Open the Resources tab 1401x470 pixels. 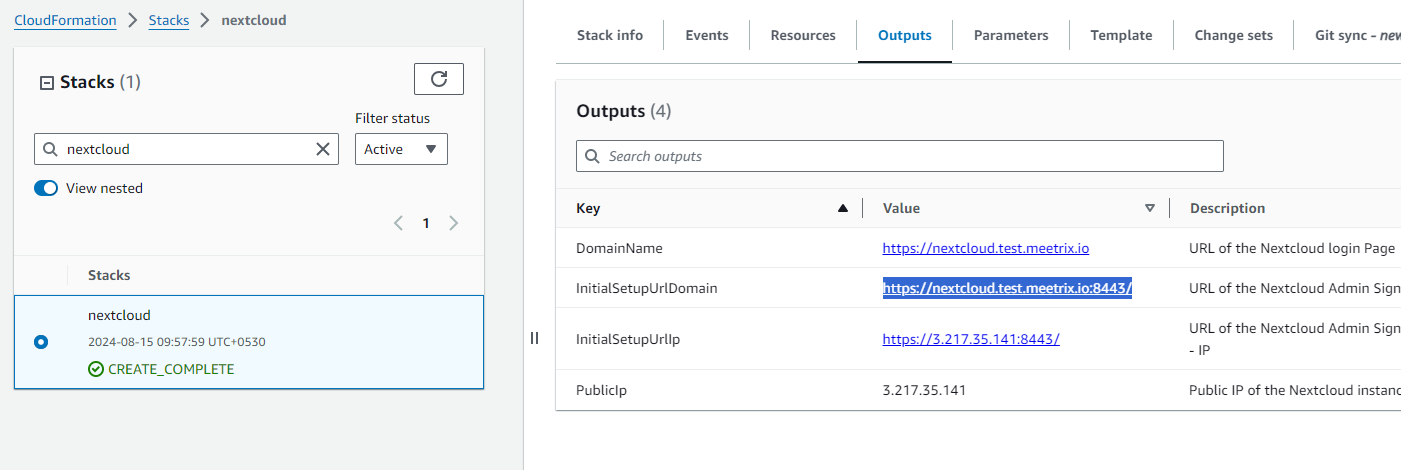point(803,35)
